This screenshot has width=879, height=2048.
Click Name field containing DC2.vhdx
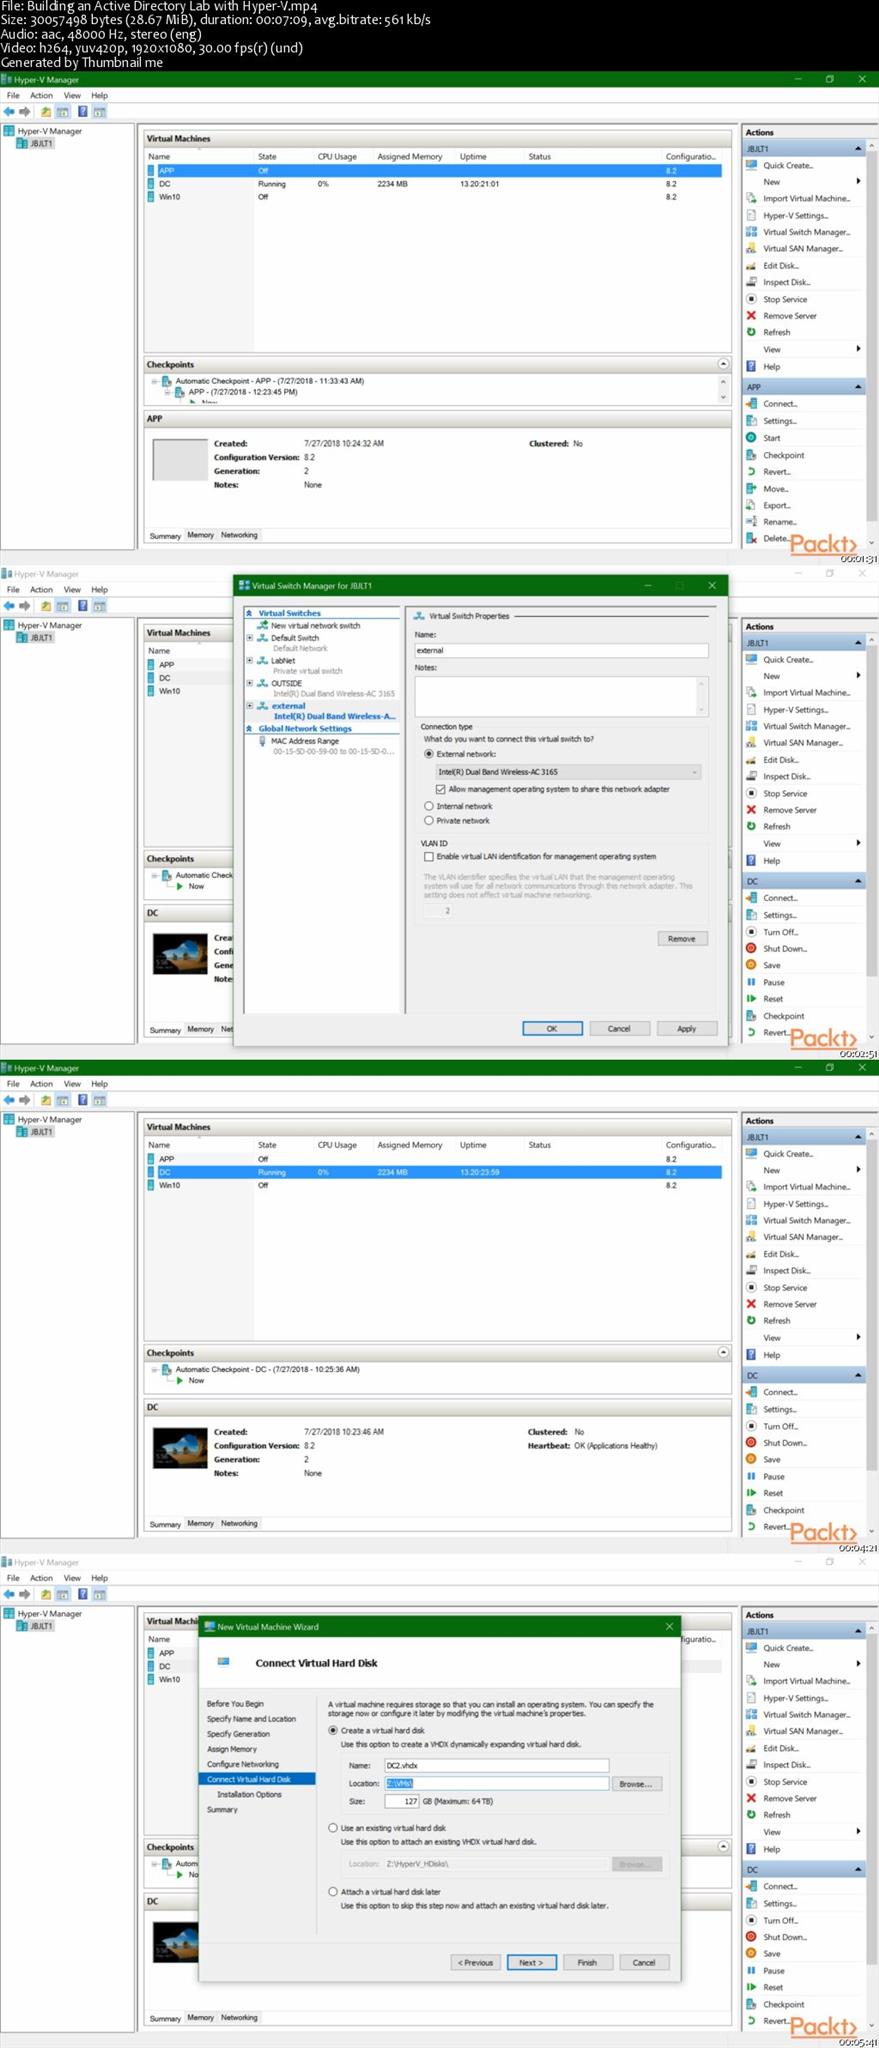[496, 1766]
